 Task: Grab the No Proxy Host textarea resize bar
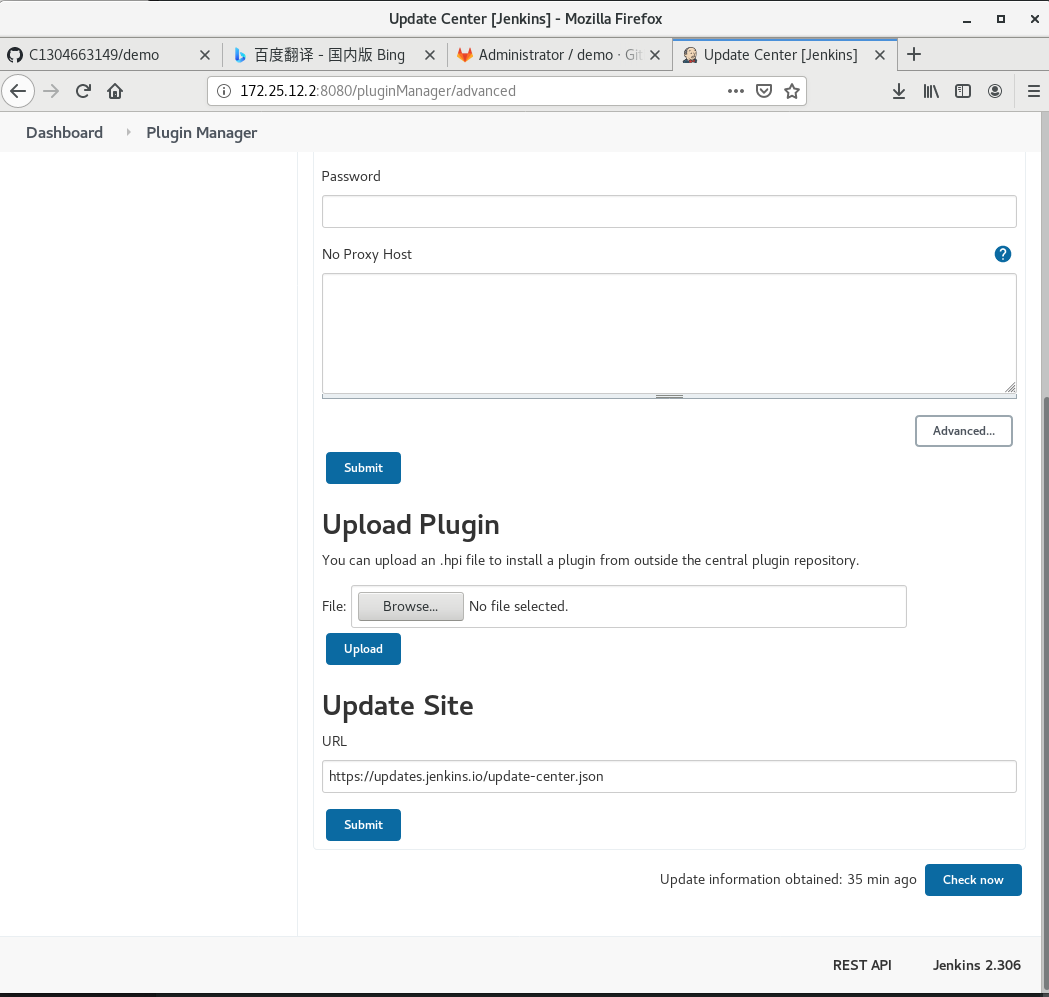(x=669, y=396)
